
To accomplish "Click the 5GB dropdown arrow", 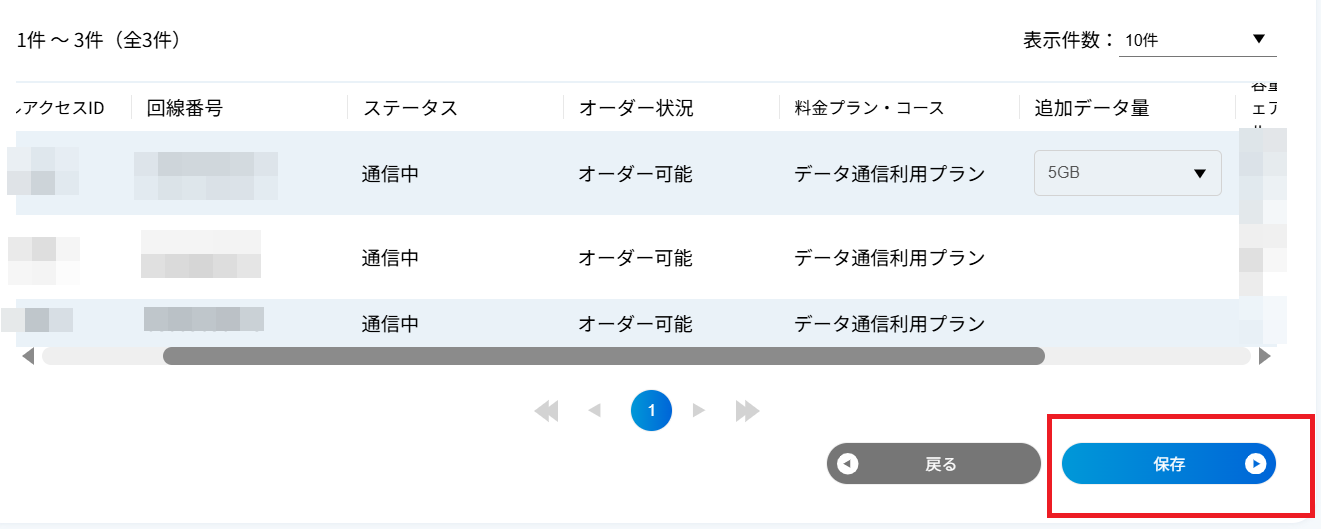I will [x=1200, y=174].
